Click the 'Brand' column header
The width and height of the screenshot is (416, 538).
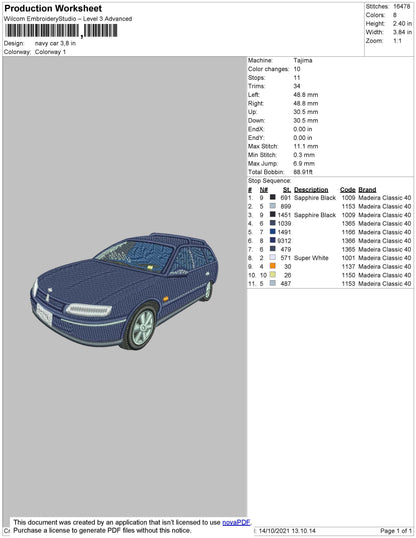click(367, 189)
